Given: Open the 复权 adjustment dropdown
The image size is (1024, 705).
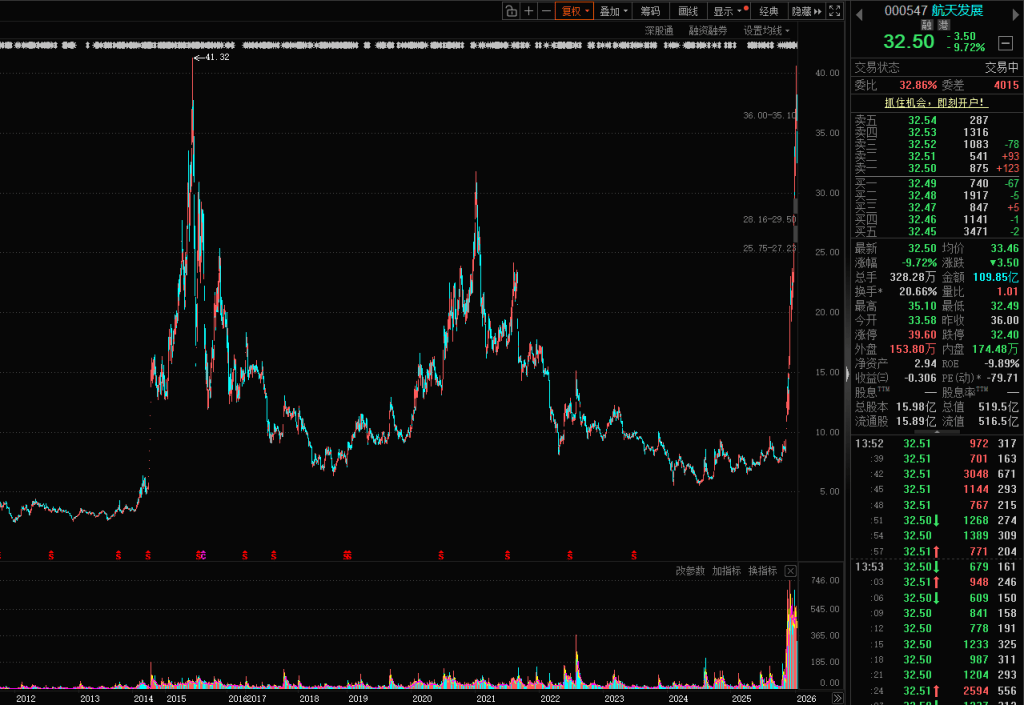Looking at the screenshot, I should (x=575, y=11).
